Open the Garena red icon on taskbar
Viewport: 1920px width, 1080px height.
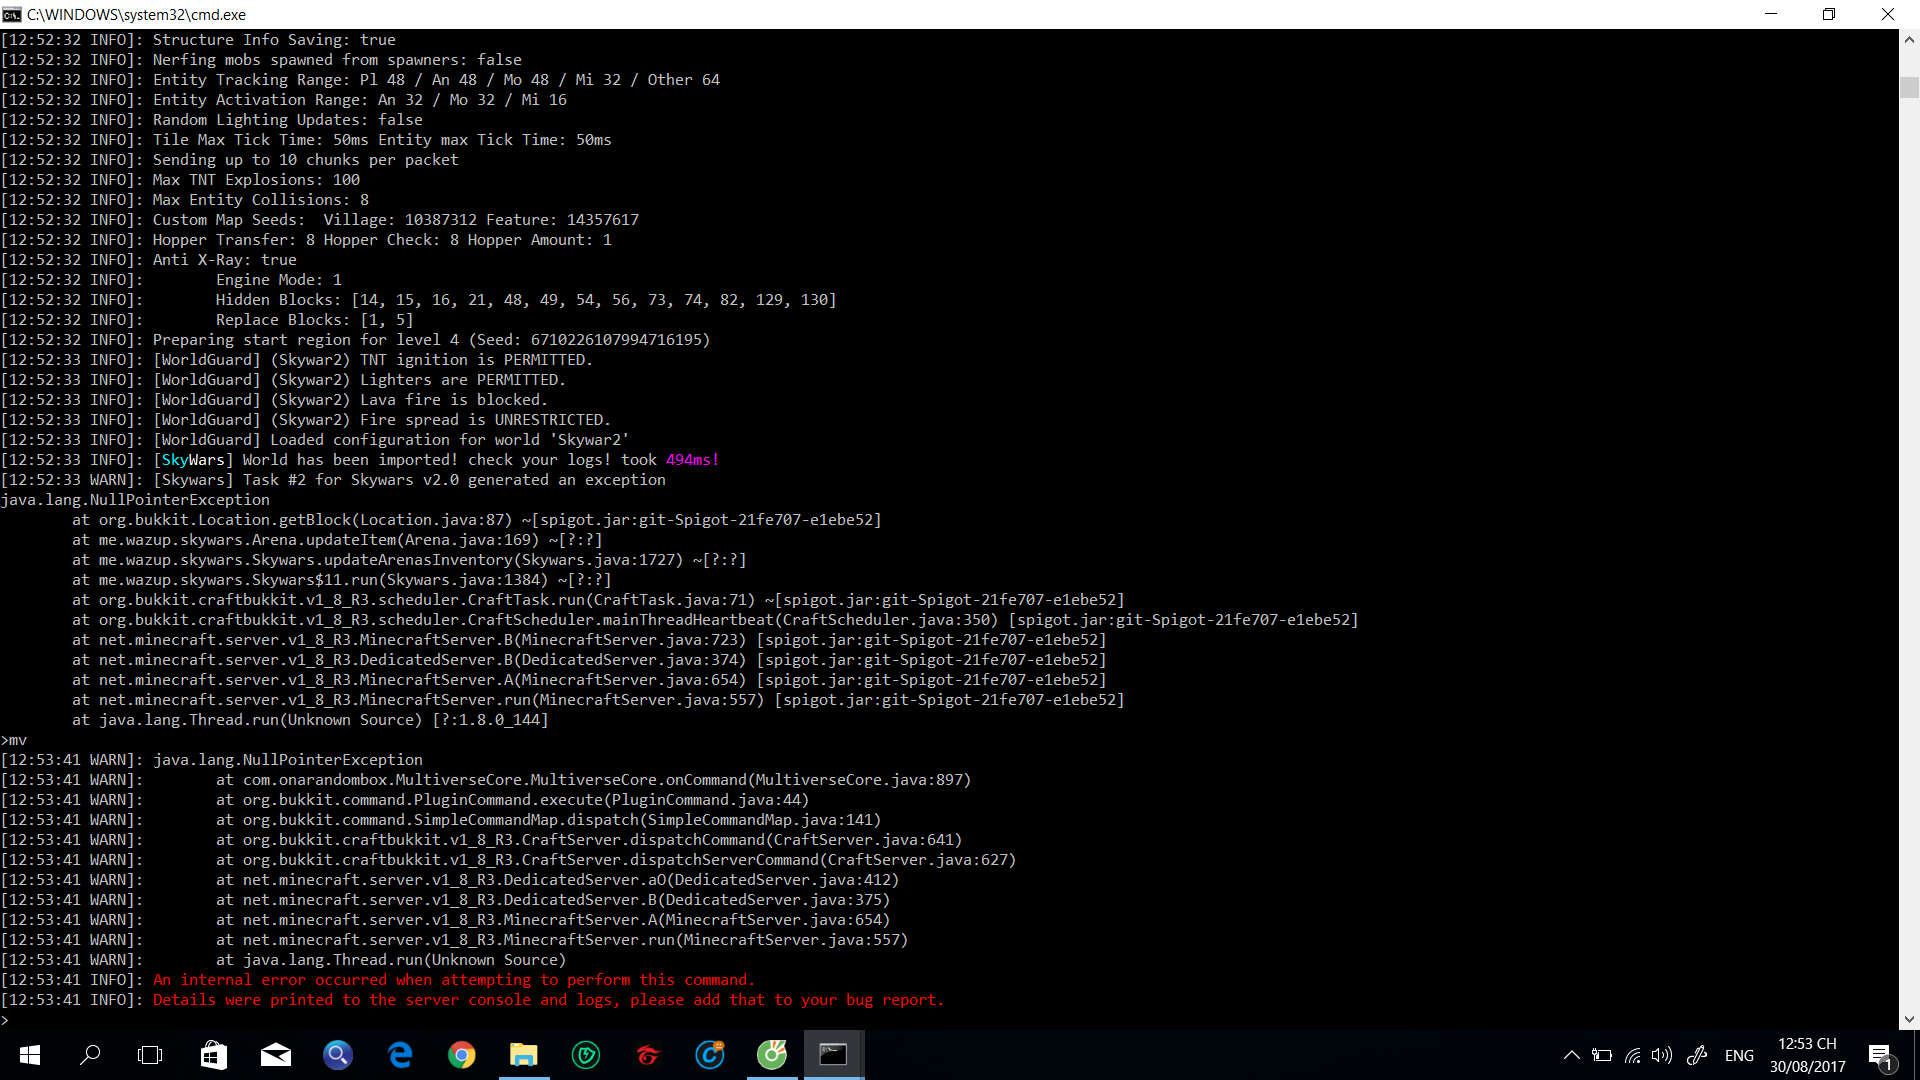(x=648, y=1055)
